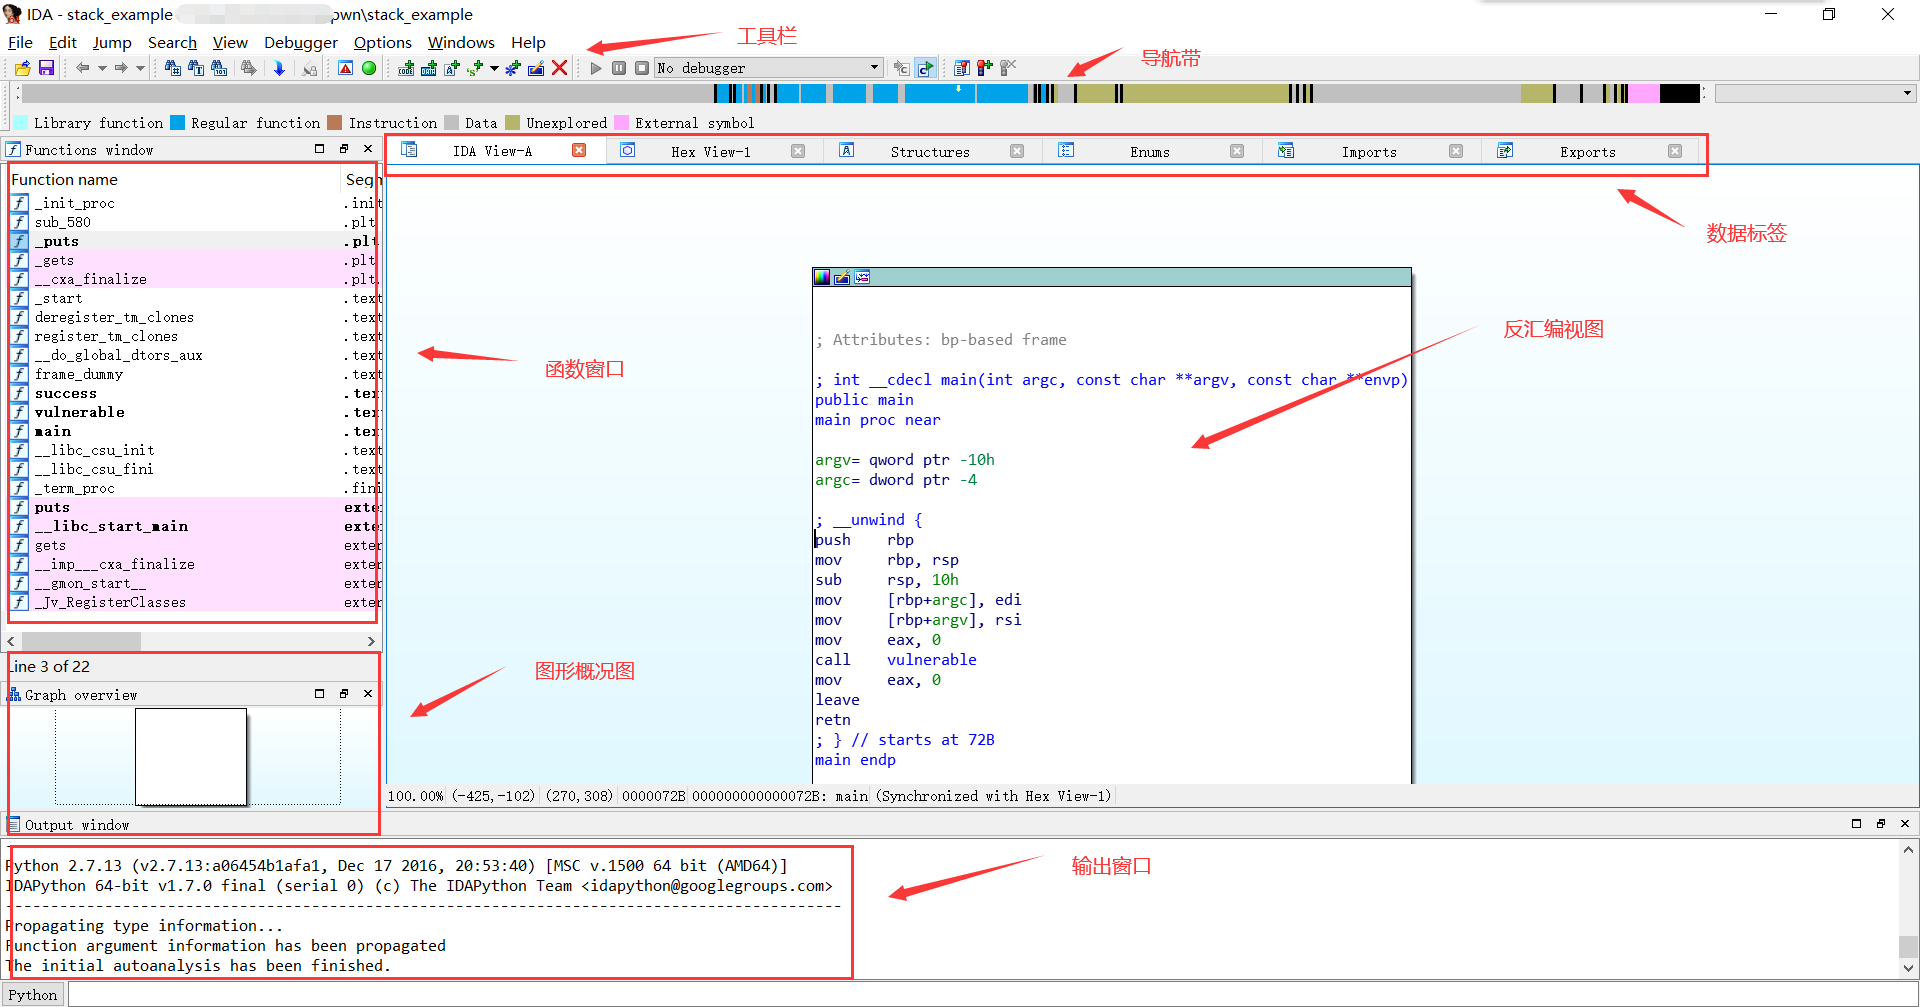The width and height of the screenshot is (1920, 1007).
Task: Switch to the Imports tab
Action: 1369,152
